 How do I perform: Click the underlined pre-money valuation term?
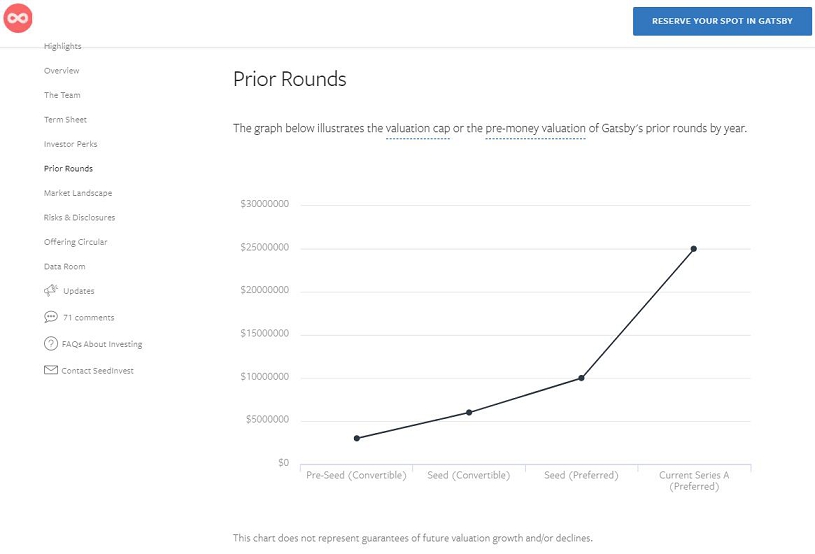point(535,129)
